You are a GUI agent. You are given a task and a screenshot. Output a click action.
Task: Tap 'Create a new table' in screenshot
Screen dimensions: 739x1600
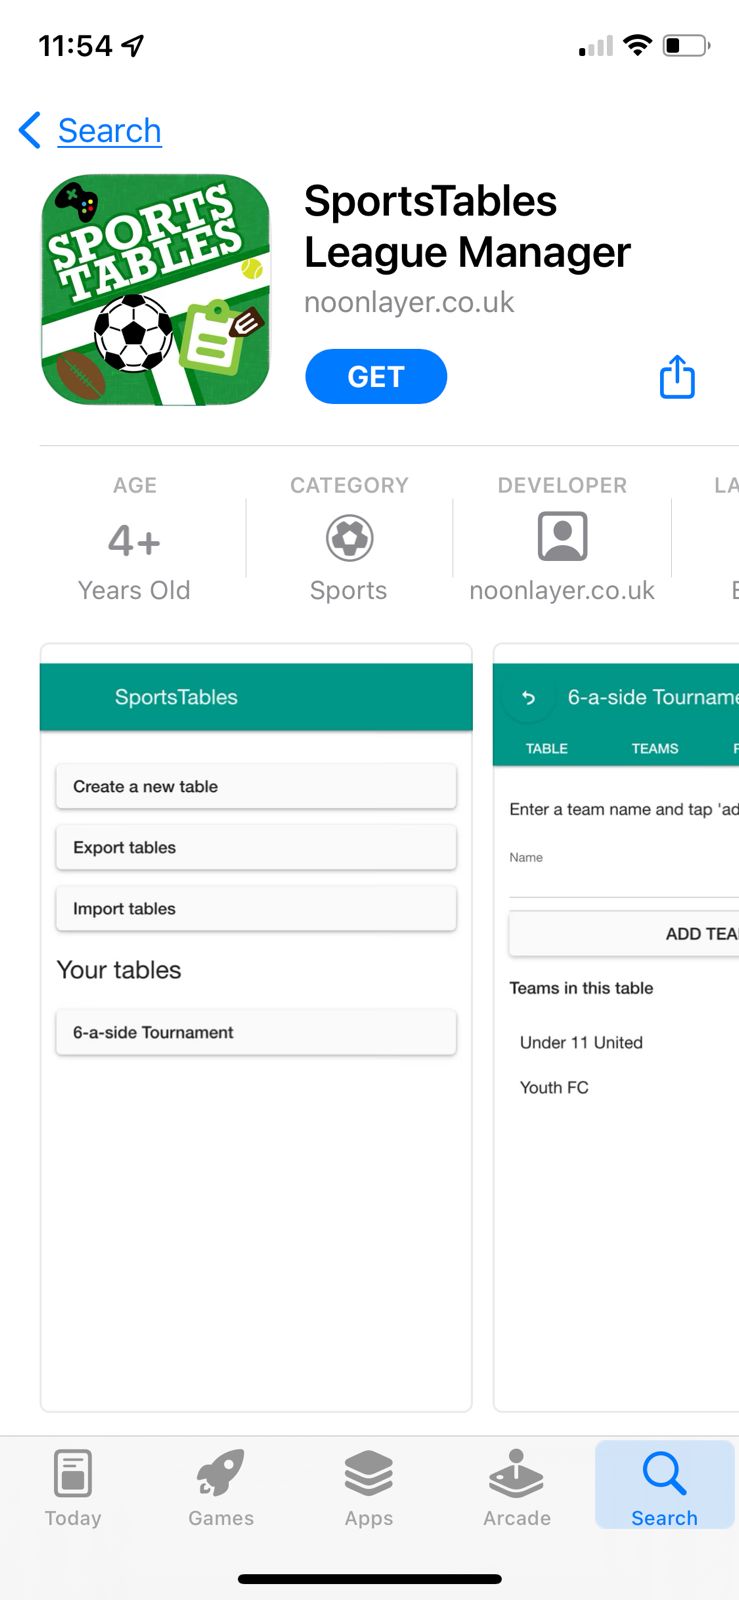click(x=256, y=787)
